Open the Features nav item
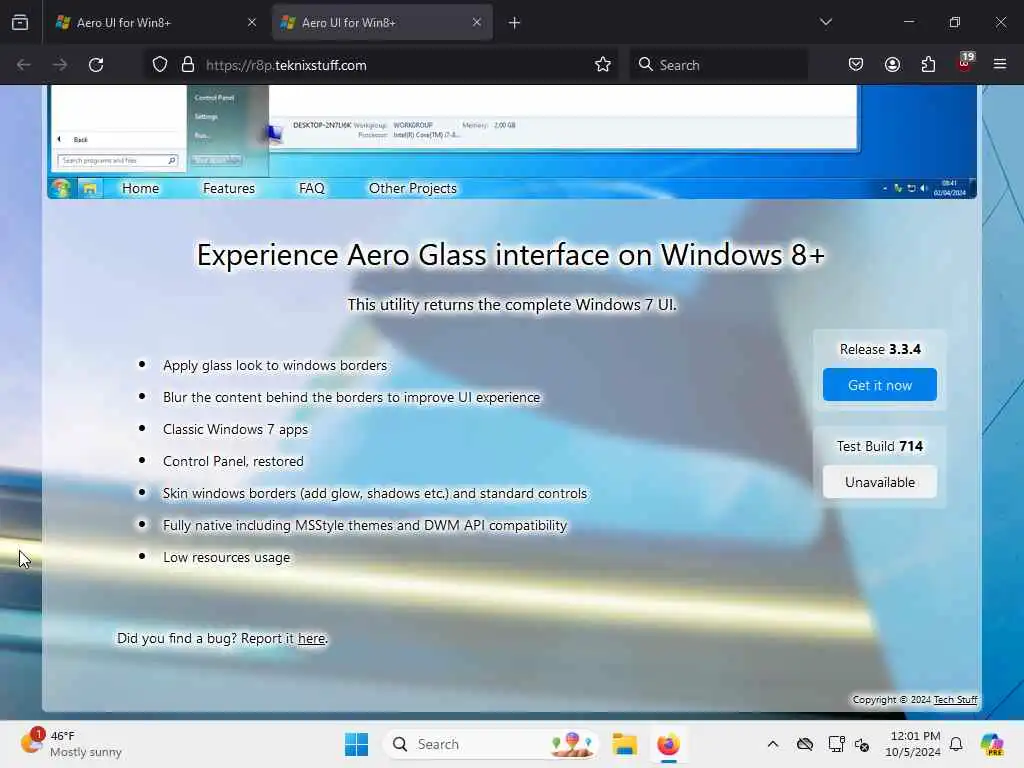Viewport: 1024px width, 768px height. 229,188
